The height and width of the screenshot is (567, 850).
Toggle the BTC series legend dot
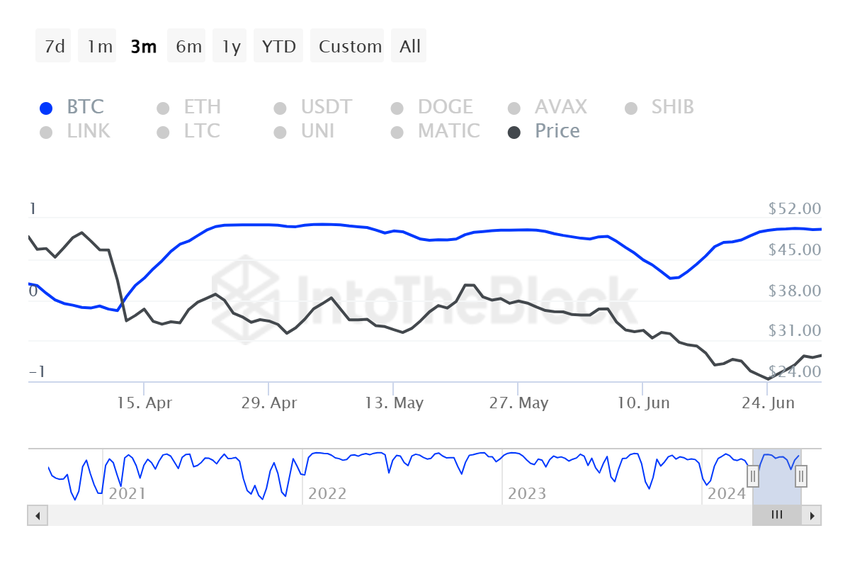[x=46, y=108]
